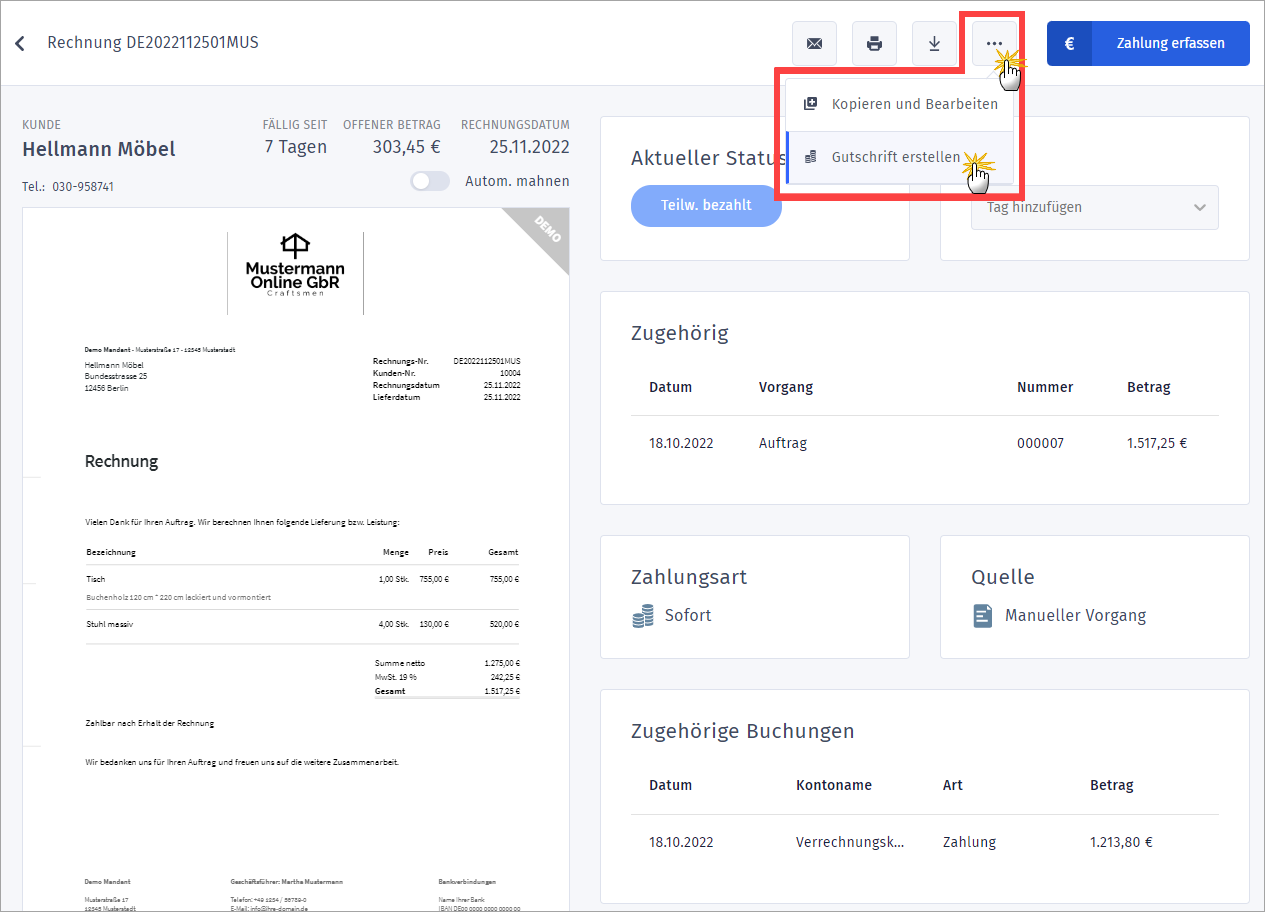Choose Gutschrift erstellen from the menu
This screenshot has width=1265, height=912.
click(895, 157)
